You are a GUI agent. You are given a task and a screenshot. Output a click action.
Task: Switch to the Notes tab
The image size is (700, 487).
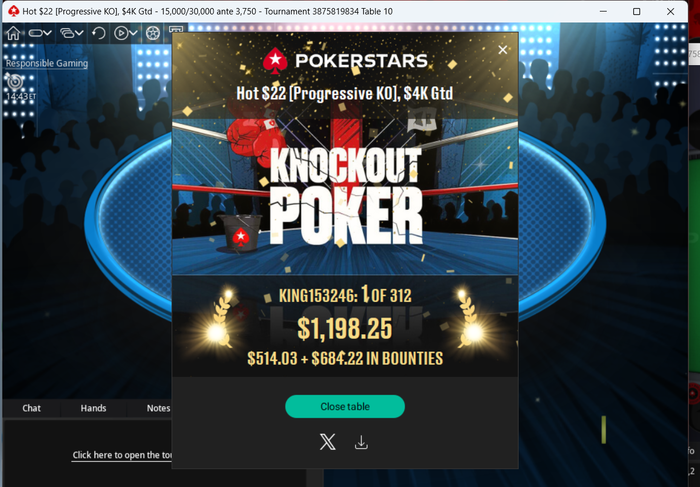point(158,408)
